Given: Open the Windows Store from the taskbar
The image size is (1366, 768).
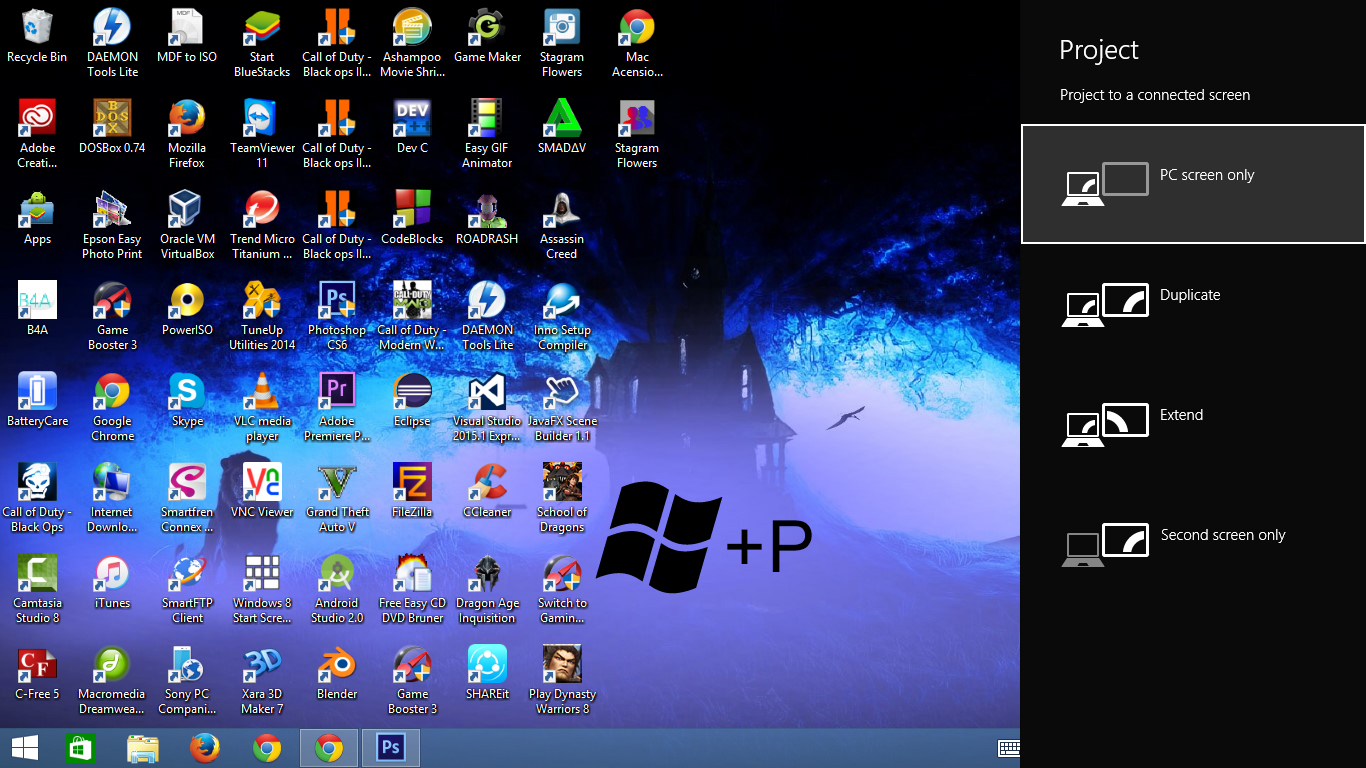Looking at the screenshot, I should click(x=80, y=748).
